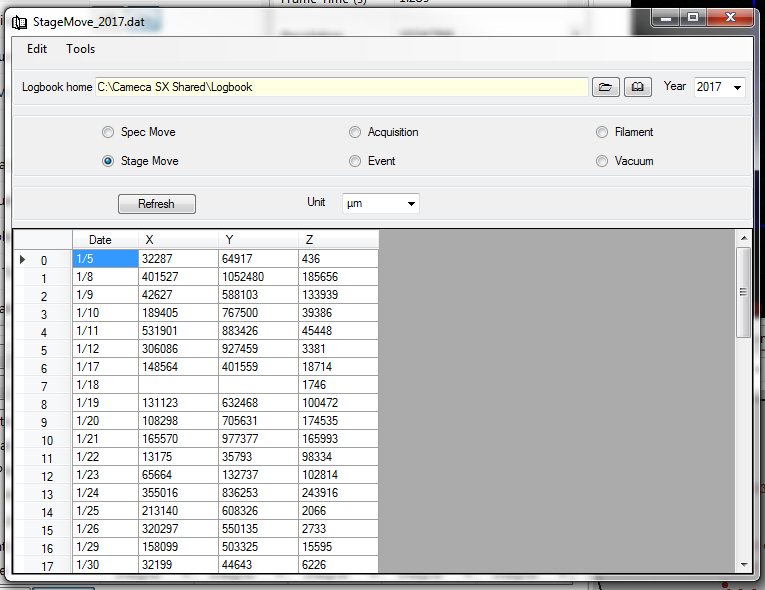This screenshot has height=590, width=765.
Task: Click the Date column header
Action: (104, 240)
